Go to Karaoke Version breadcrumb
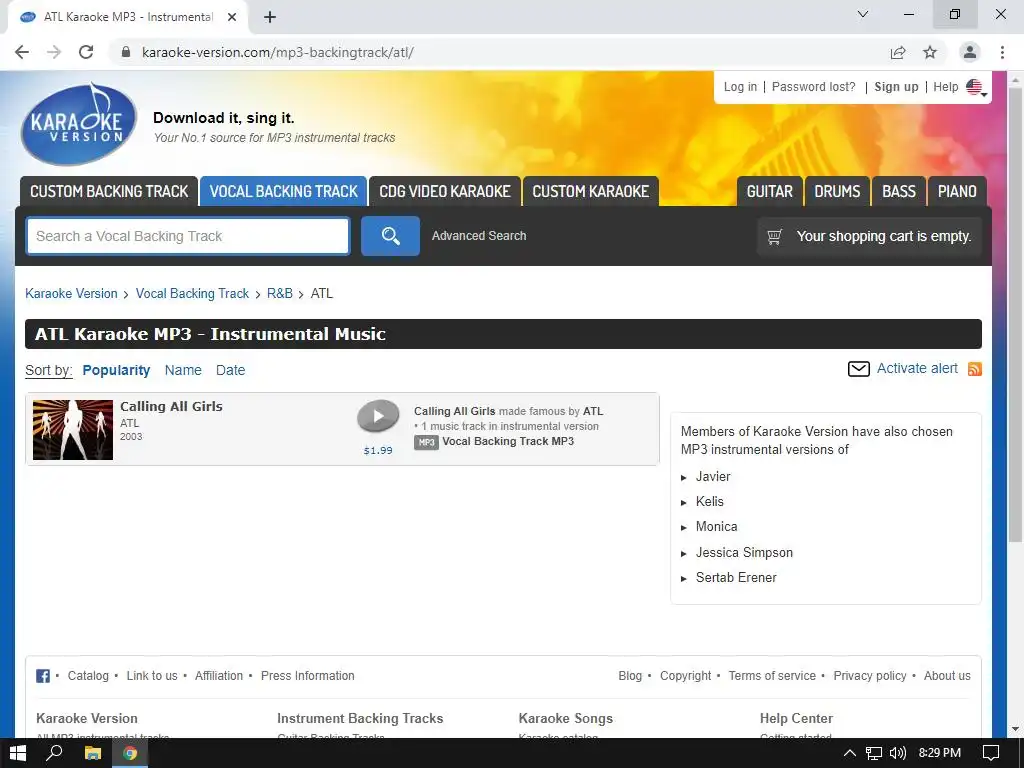This screenshot has width=1024, height=768. pos(71,293)
